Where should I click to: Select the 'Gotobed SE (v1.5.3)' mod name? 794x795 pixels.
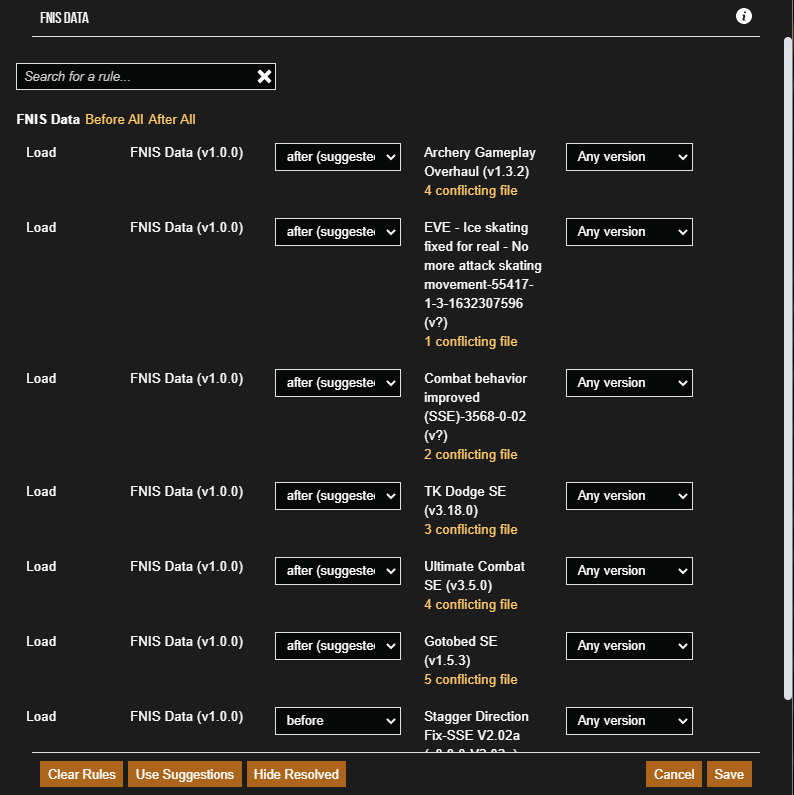tap(460, 651)
